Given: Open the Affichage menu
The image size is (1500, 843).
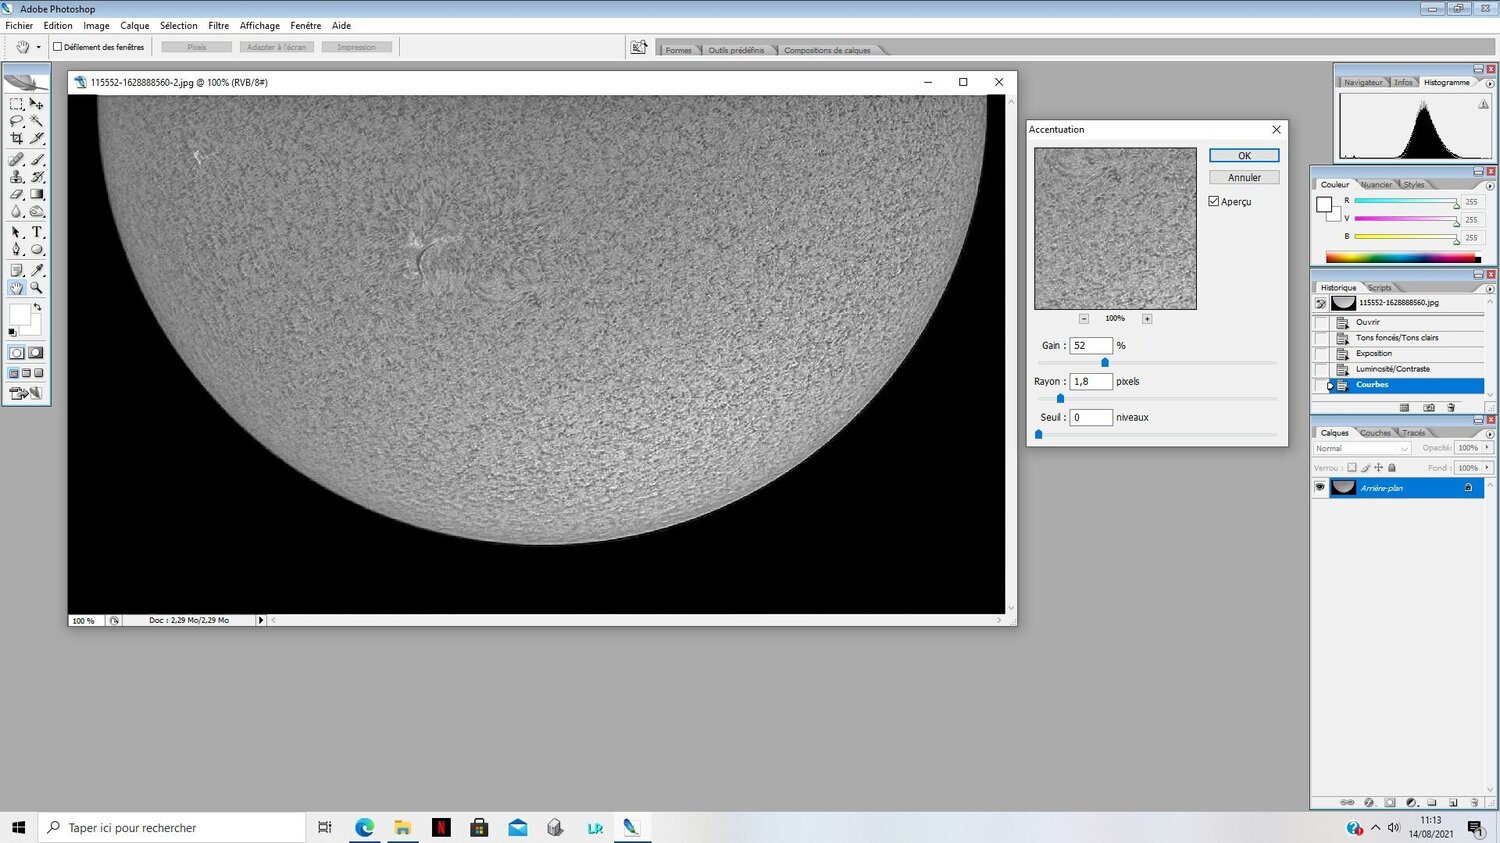Looking at the screenshot, I should (260, 26).
